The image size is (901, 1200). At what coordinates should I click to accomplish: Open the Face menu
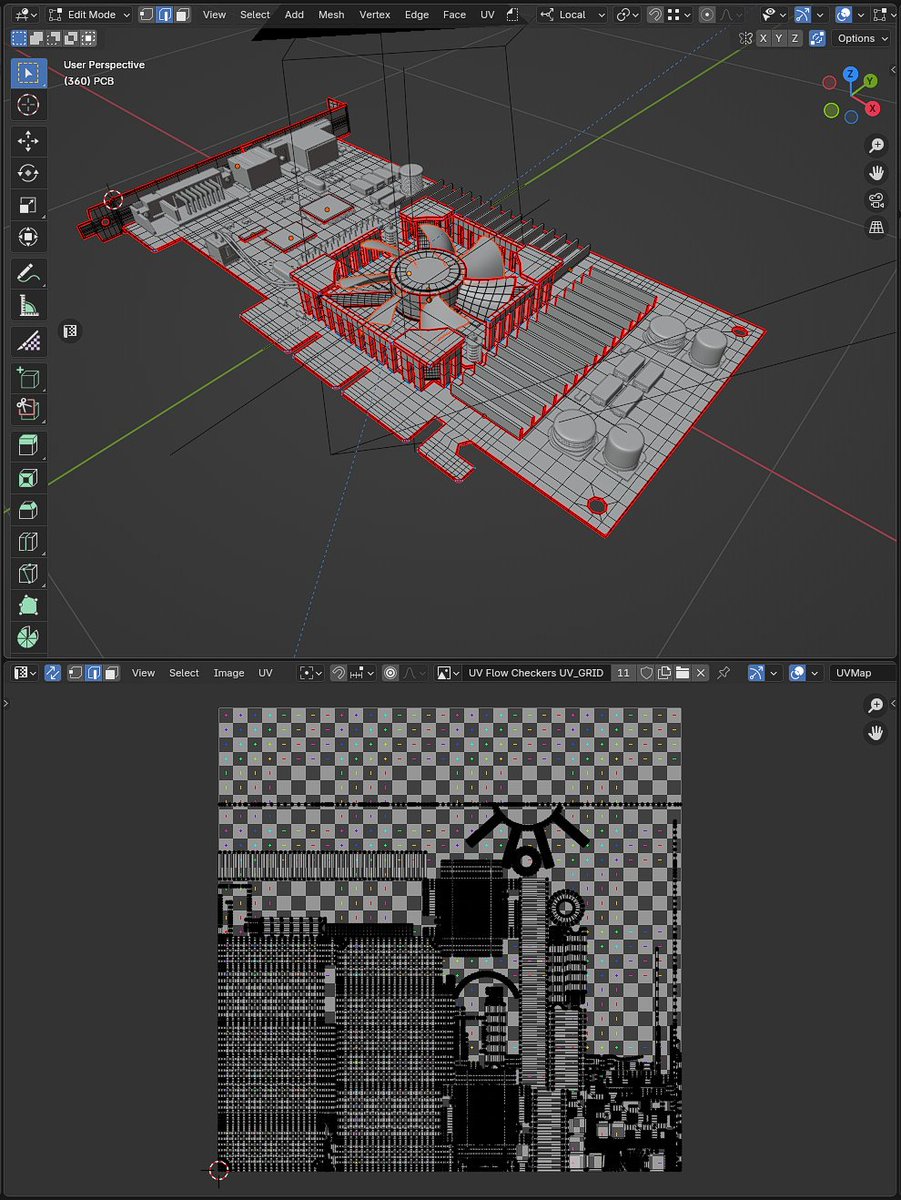(454, 15)
